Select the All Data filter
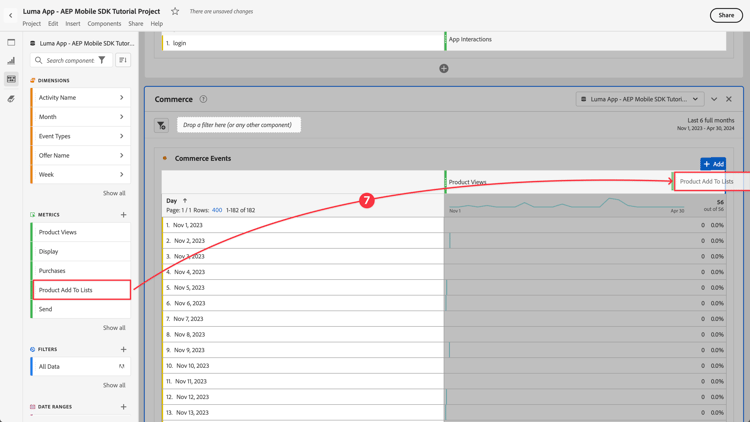This screenshot has height=422, width=750. 81,366
